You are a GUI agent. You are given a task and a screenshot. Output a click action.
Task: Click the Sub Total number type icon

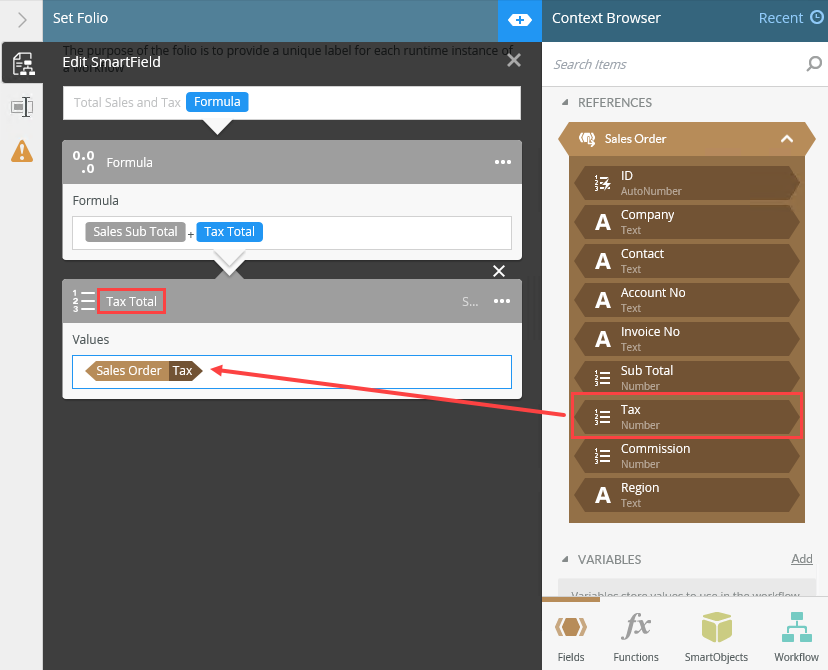tap(603, 378)
